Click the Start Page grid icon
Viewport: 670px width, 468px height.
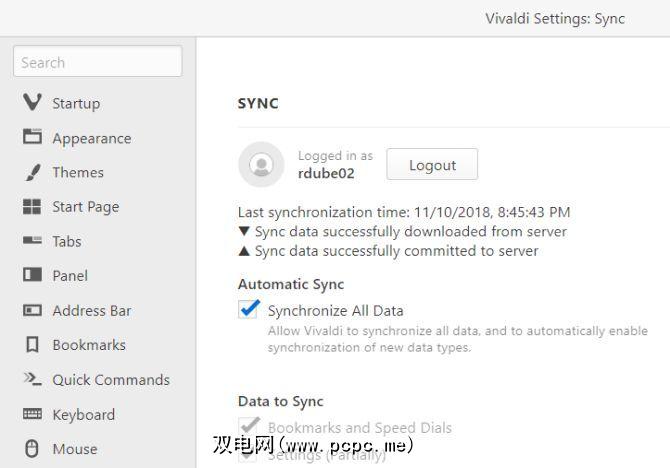32,207
